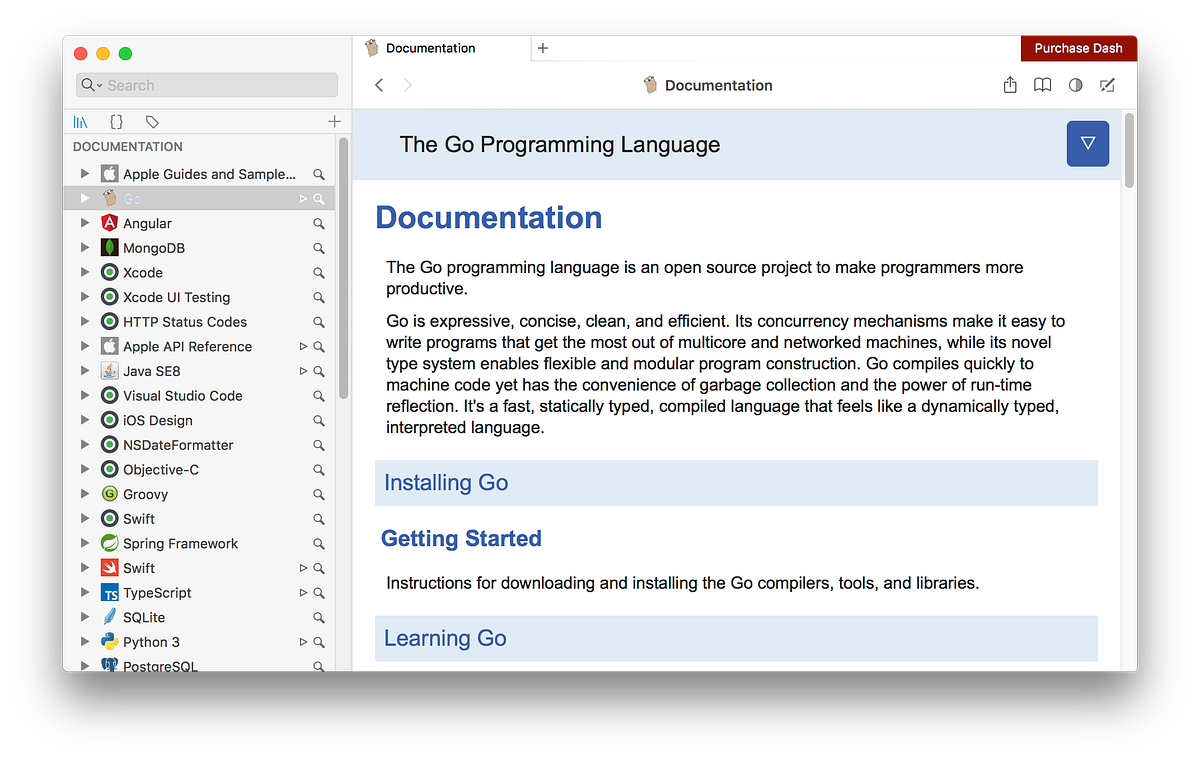1200x761 pixels.
Task: Click the annotate page pencil icon
Action: [1107, 85]
